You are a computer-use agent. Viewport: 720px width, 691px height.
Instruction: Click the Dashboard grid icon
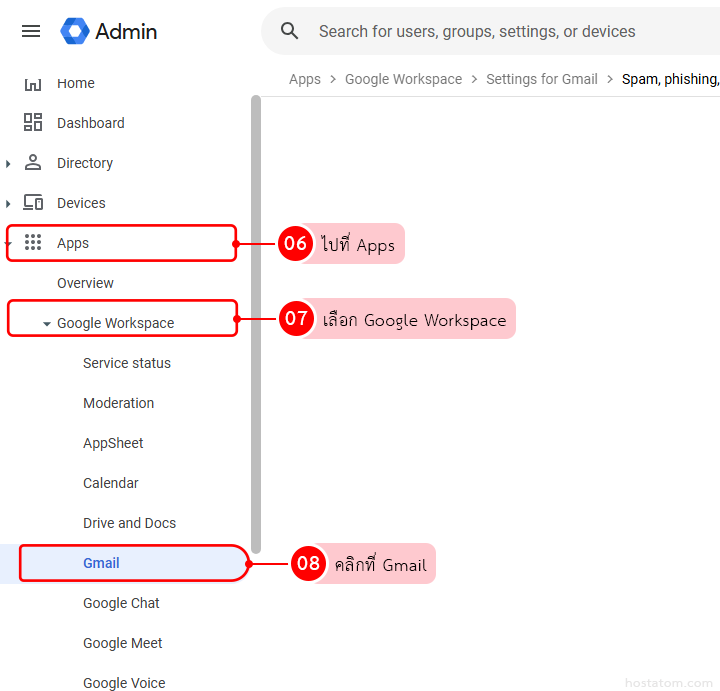pos(33,123)
